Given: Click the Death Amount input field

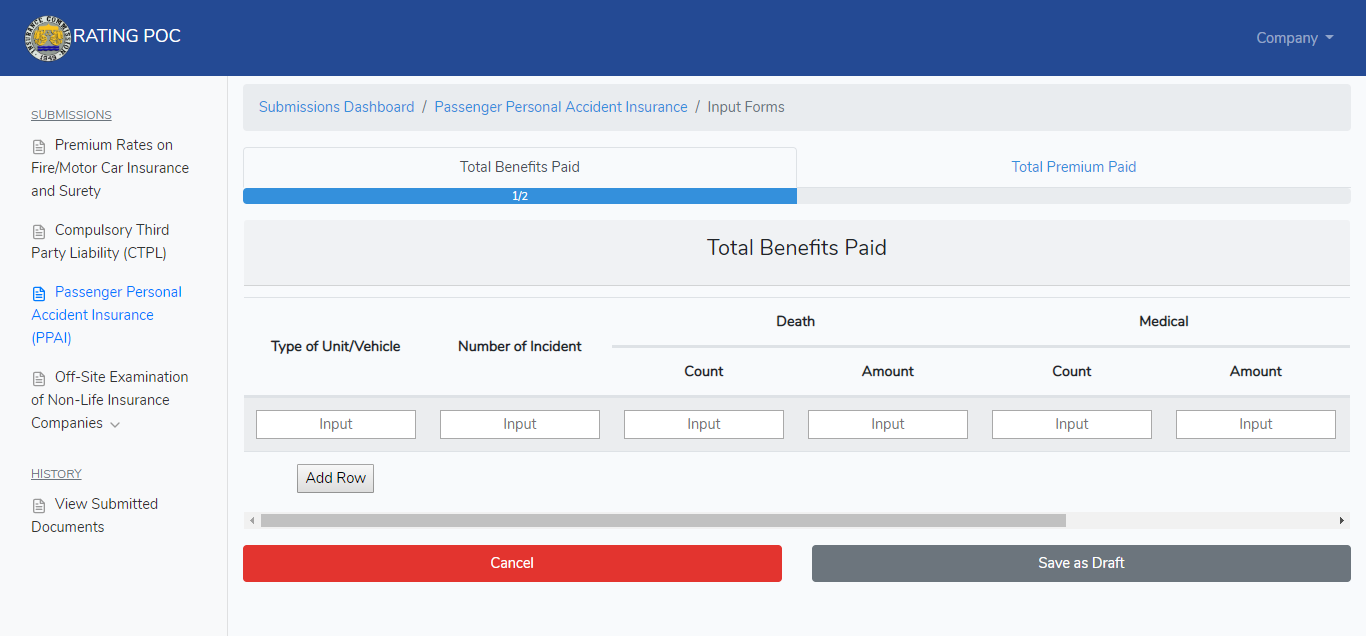Looking at the screenshot, I should click(x=888, y=424).
